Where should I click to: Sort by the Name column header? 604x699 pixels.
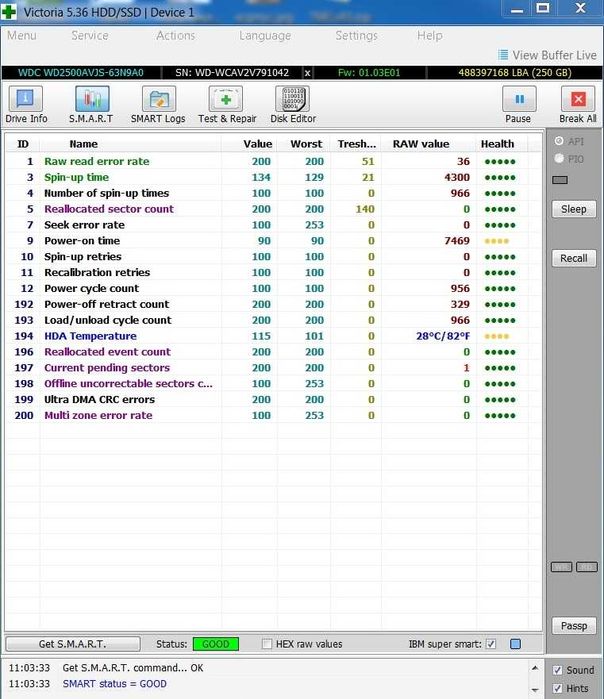[x=83, y=144]
